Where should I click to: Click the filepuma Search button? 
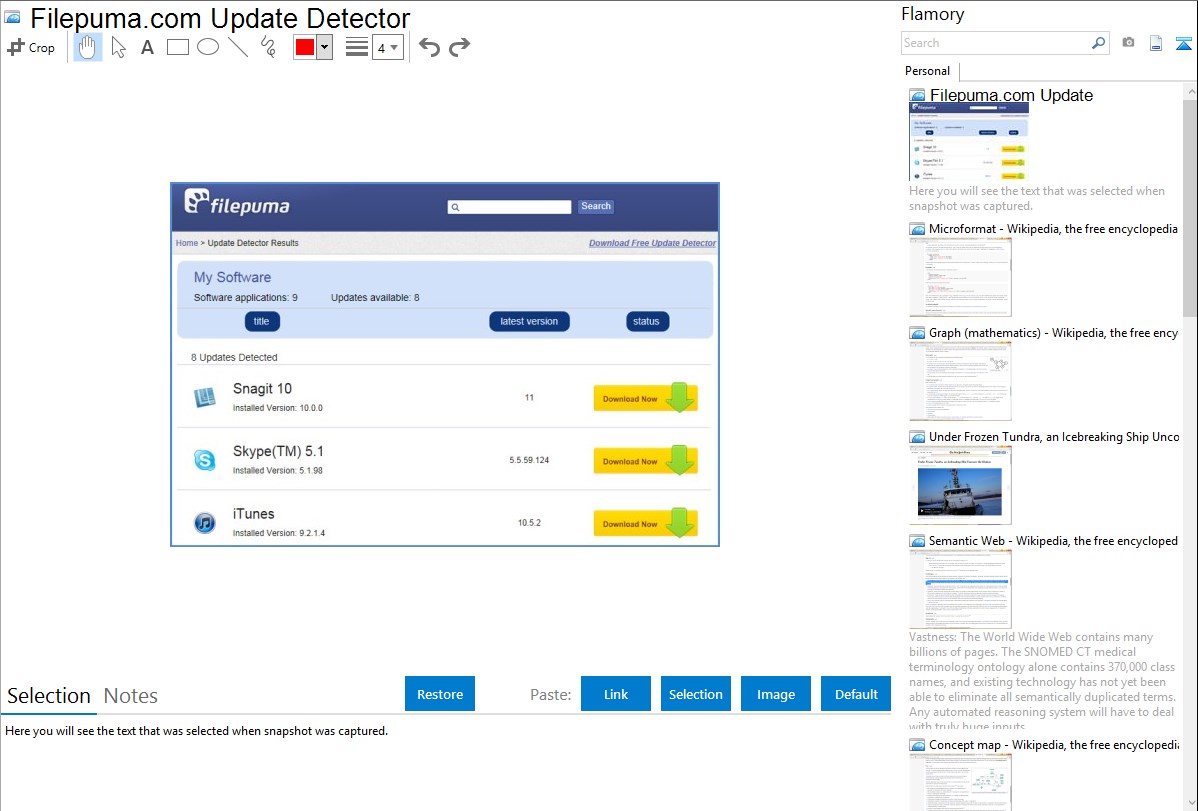596,206
